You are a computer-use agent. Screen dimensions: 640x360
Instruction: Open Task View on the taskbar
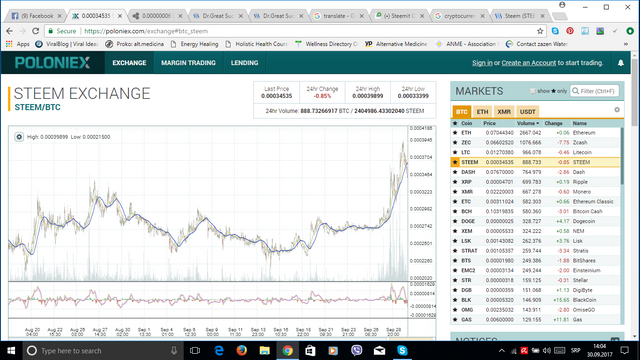[195, 351]
